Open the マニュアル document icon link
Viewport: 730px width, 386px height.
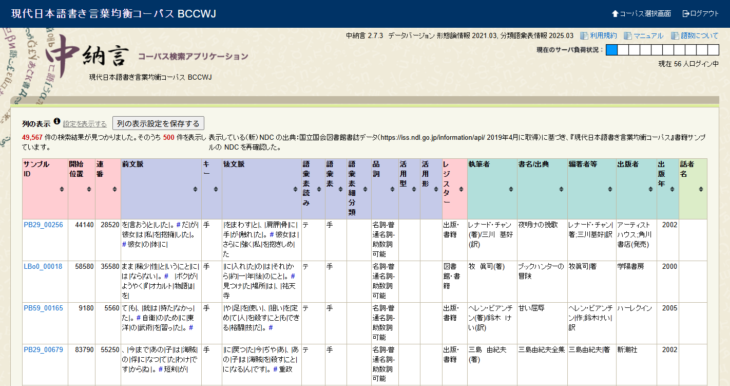[628, 35]
